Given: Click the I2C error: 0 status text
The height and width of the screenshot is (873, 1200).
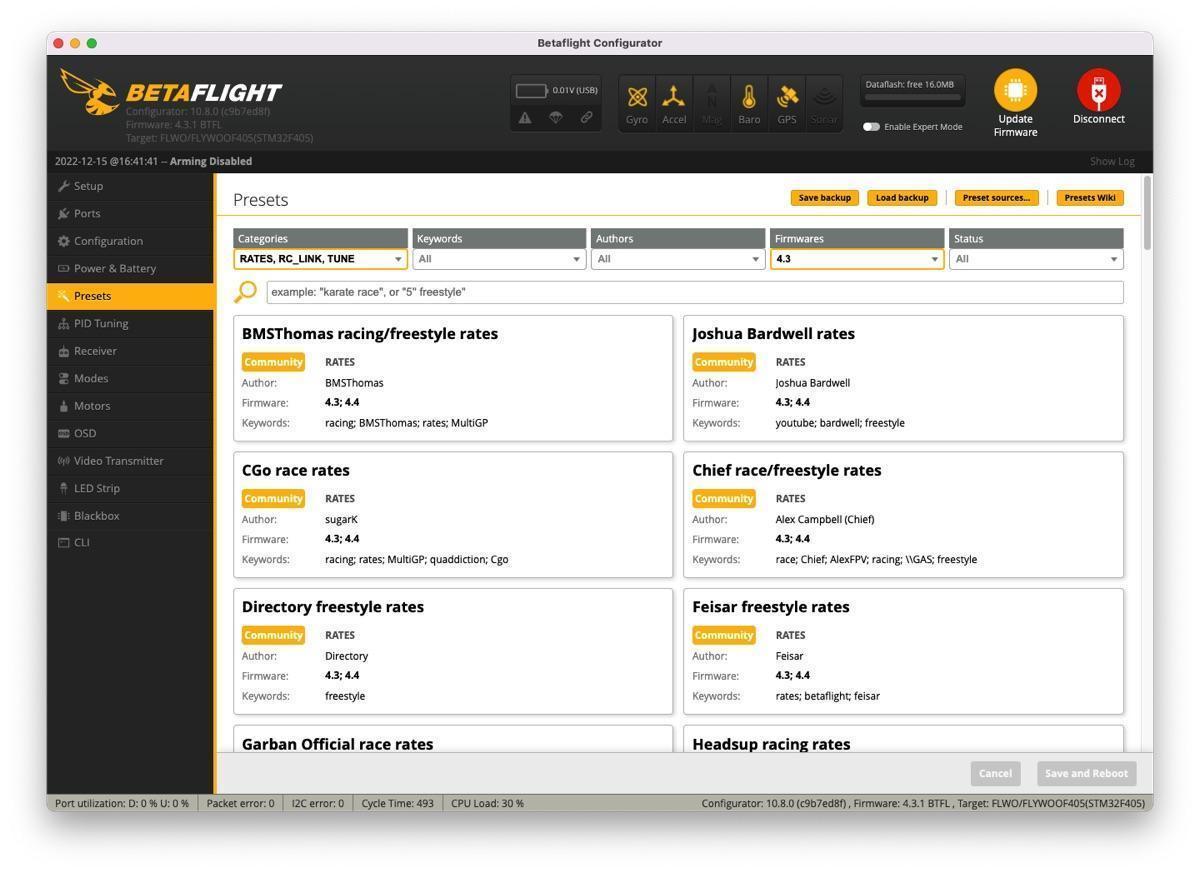Looking at the screenshot, I should 318,803.
